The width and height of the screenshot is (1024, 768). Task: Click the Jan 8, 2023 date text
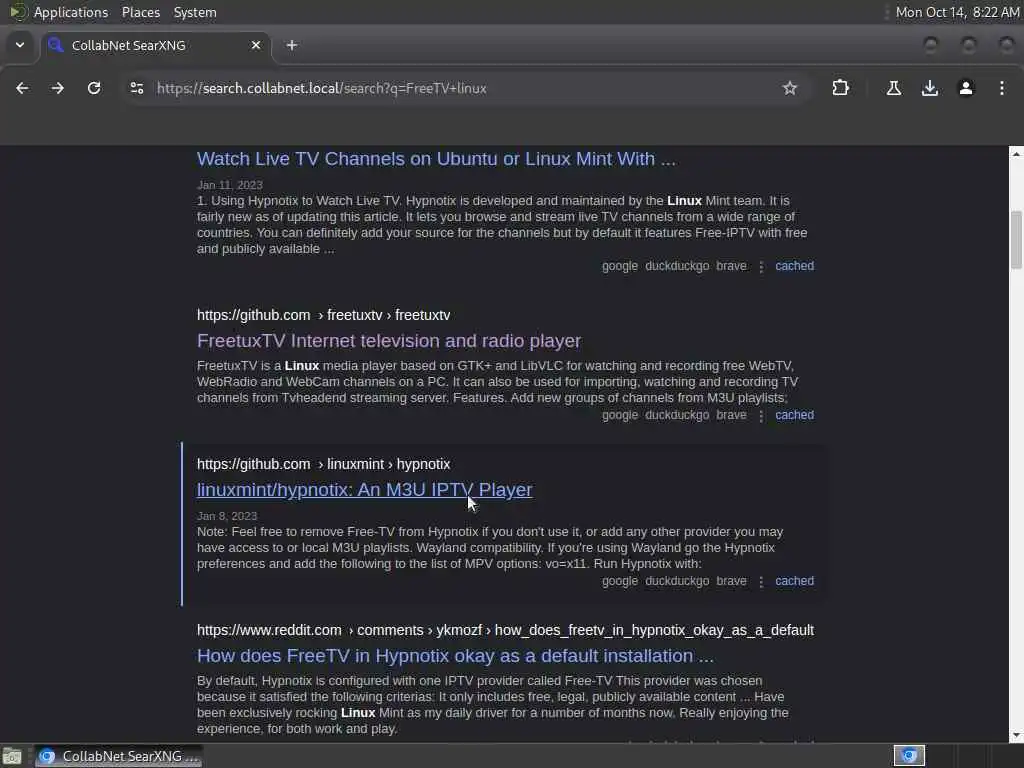pos(227,516)
